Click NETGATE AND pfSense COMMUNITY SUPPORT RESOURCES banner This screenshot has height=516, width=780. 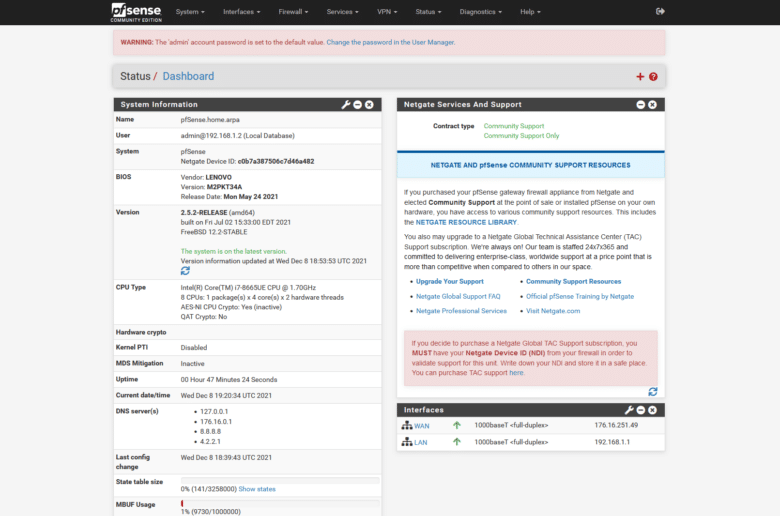[530, 165]
